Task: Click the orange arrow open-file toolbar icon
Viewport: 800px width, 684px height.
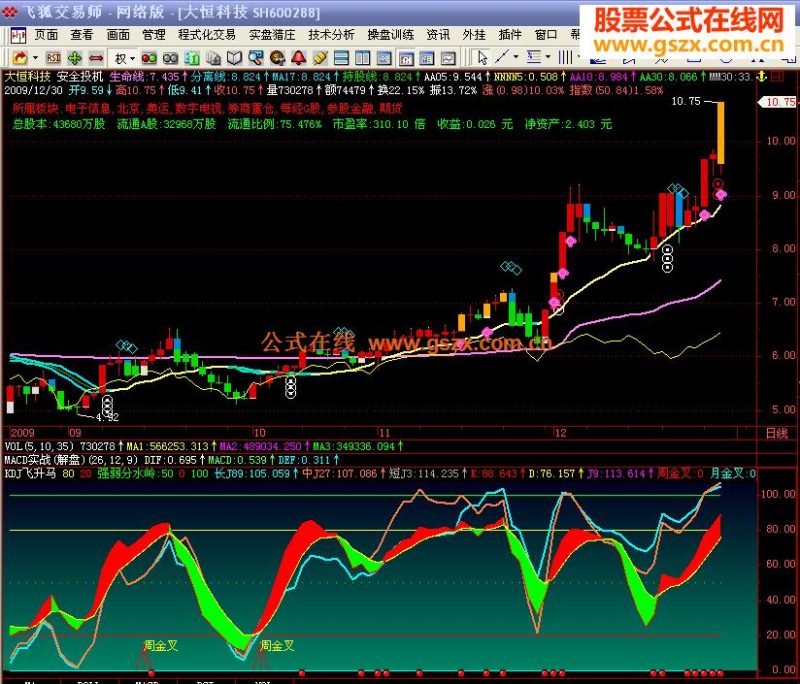Action: (x=20, y=58)
